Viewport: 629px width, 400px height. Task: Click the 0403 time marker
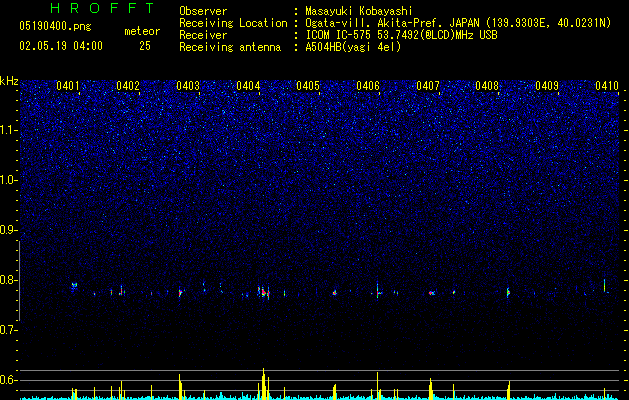(x=188, y=86)
